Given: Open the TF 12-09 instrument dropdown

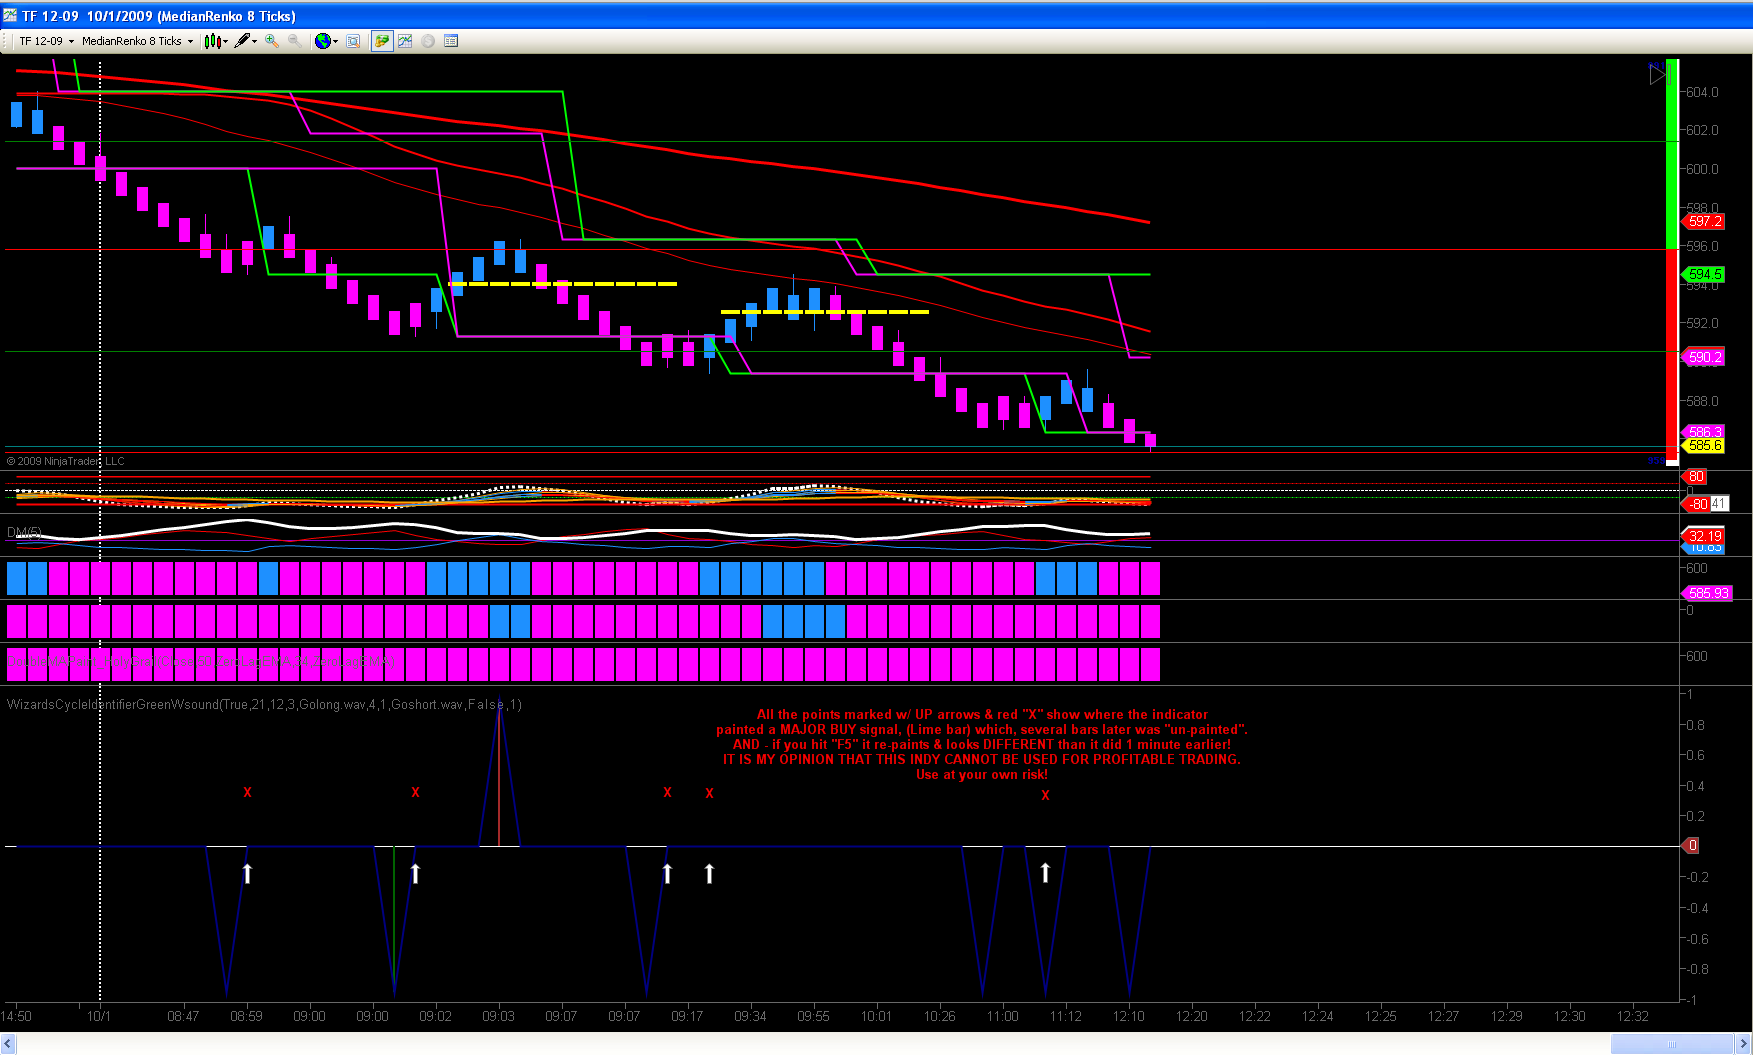Looking at the screenshot, I should [x=46, y=41].
